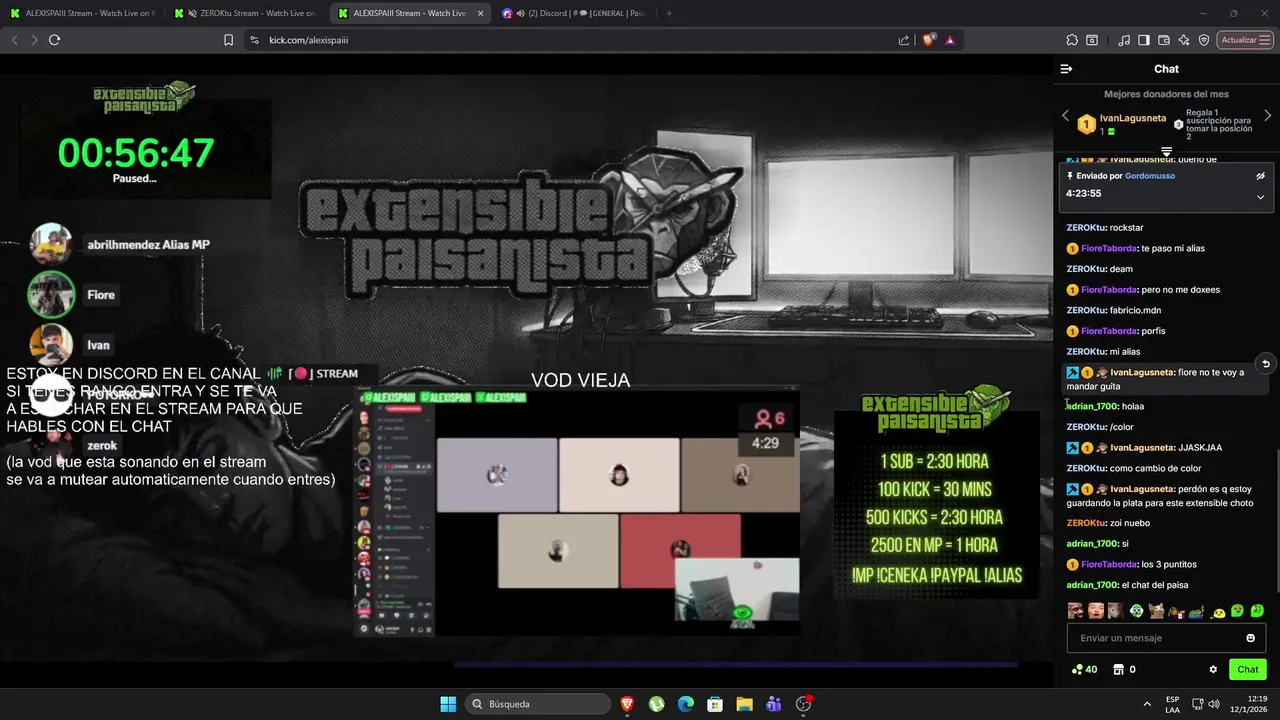Insert the first face emote in quick row
Viewport: 1280px width, 720px height.
(x=1075, y=610)
